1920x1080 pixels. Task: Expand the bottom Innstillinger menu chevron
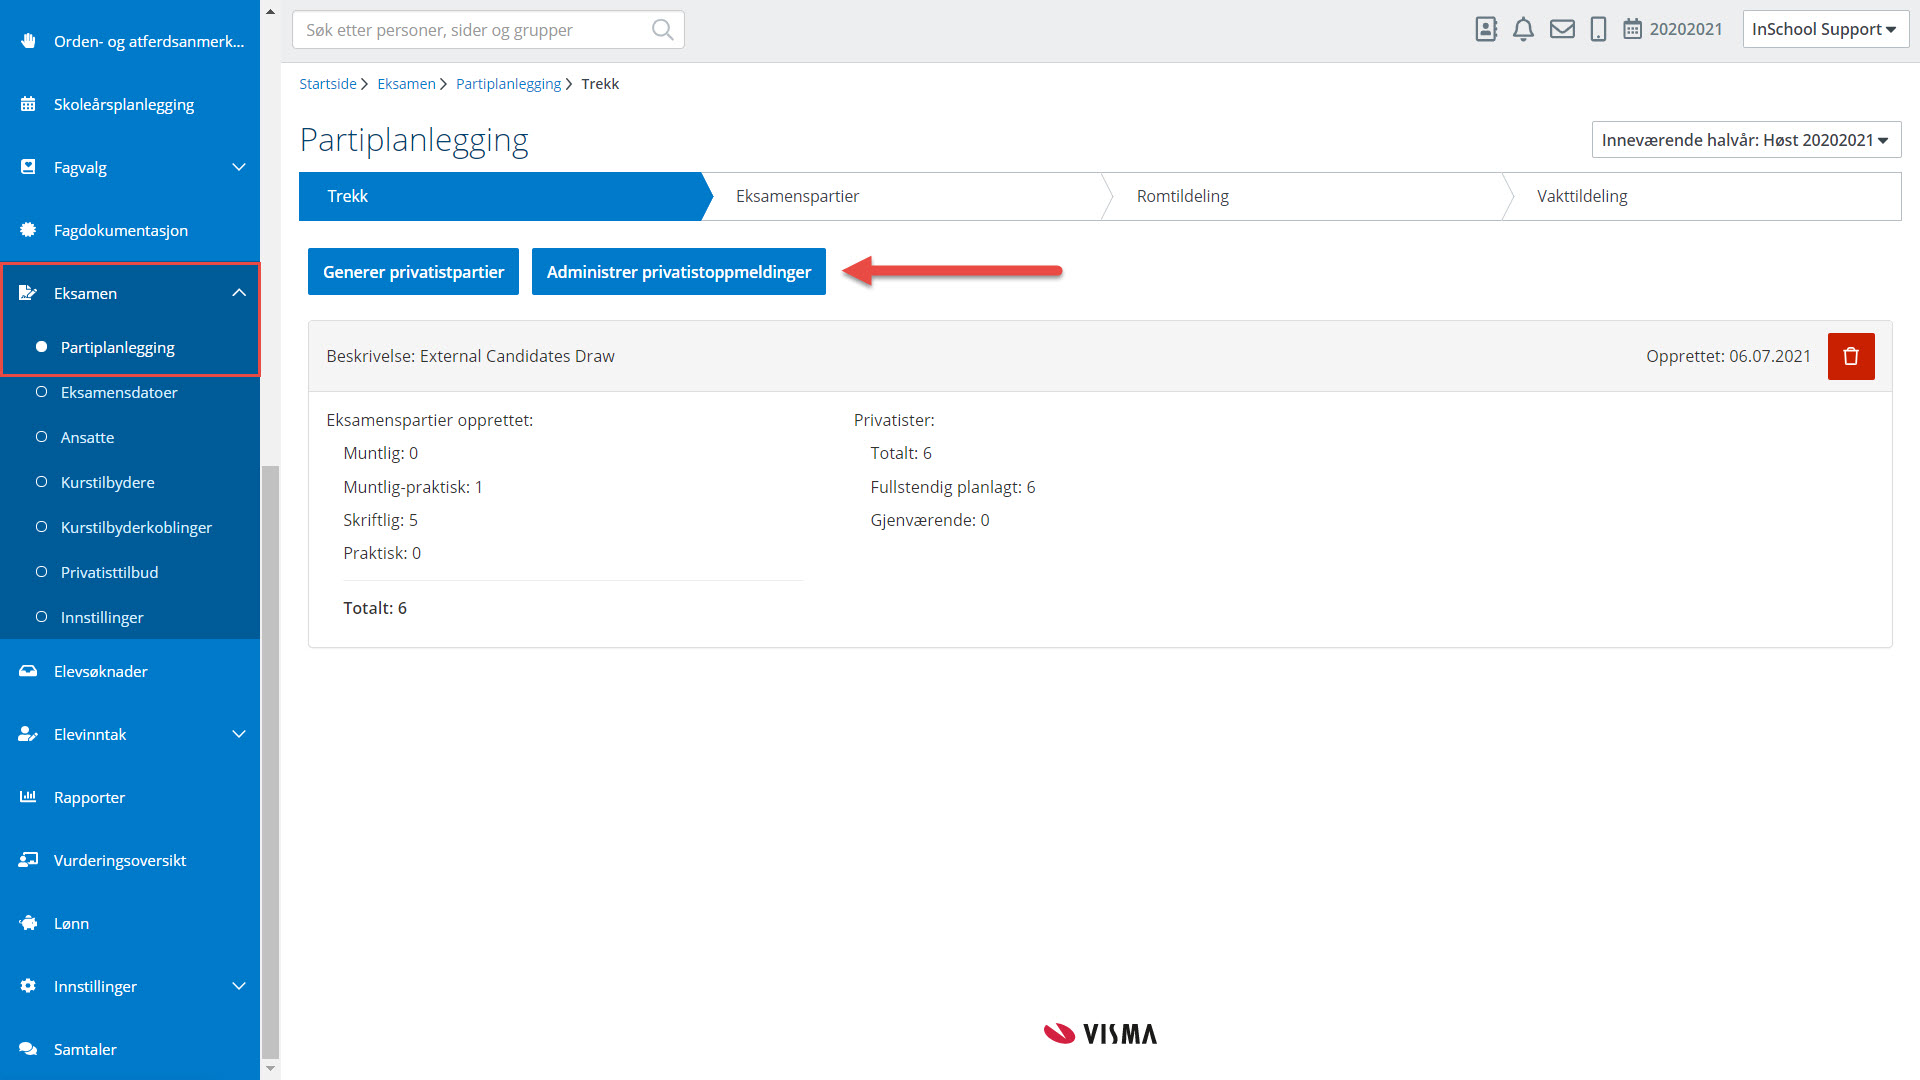pos(239,986)
